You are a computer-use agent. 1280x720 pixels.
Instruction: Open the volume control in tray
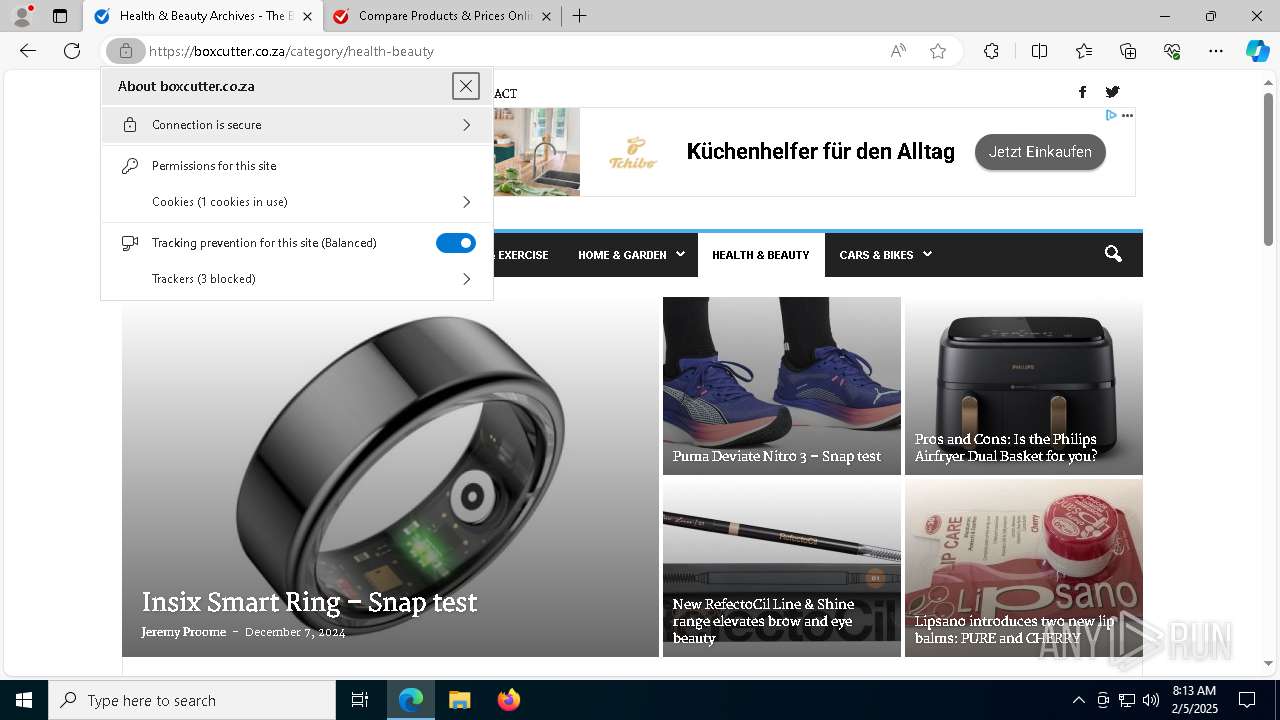point(1150,700)
